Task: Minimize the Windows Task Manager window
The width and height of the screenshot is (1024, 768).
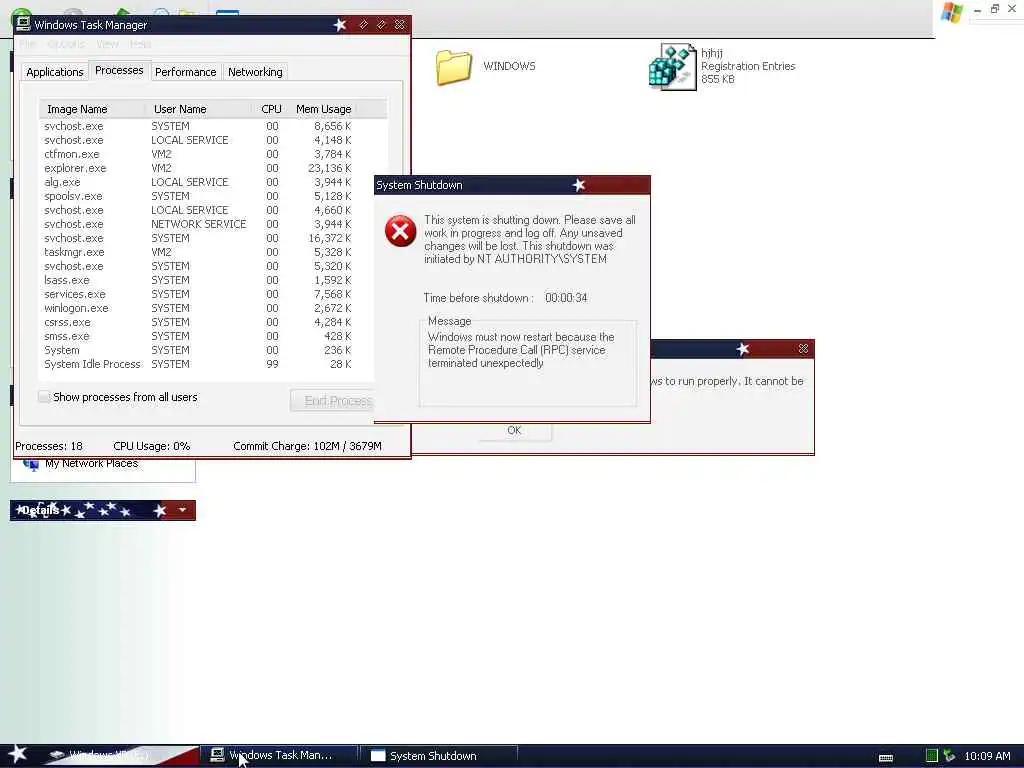Action: tap(363, 25)
